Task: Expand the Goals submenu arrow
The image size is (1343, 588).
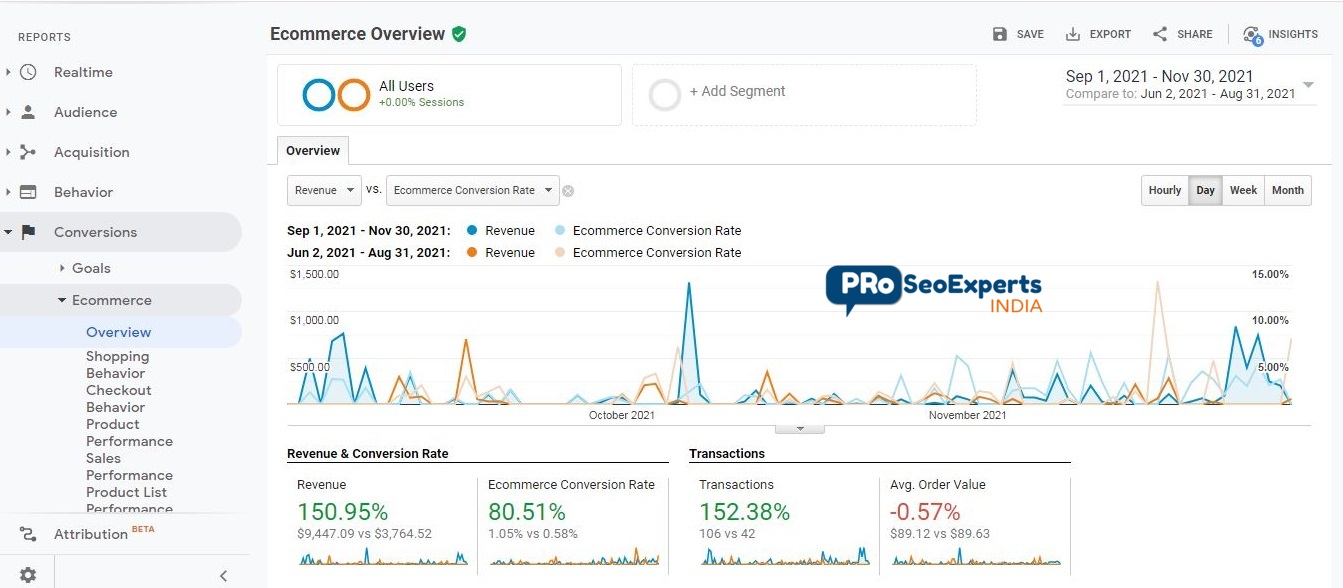Action: coord(62,268)
